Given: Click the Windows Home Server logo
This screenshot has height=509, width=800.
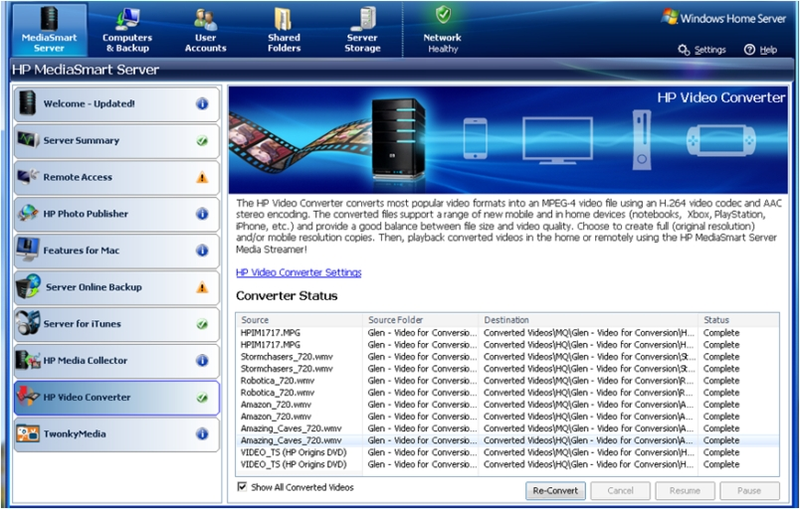Looking at the screenshot, I should click(724, 18).
